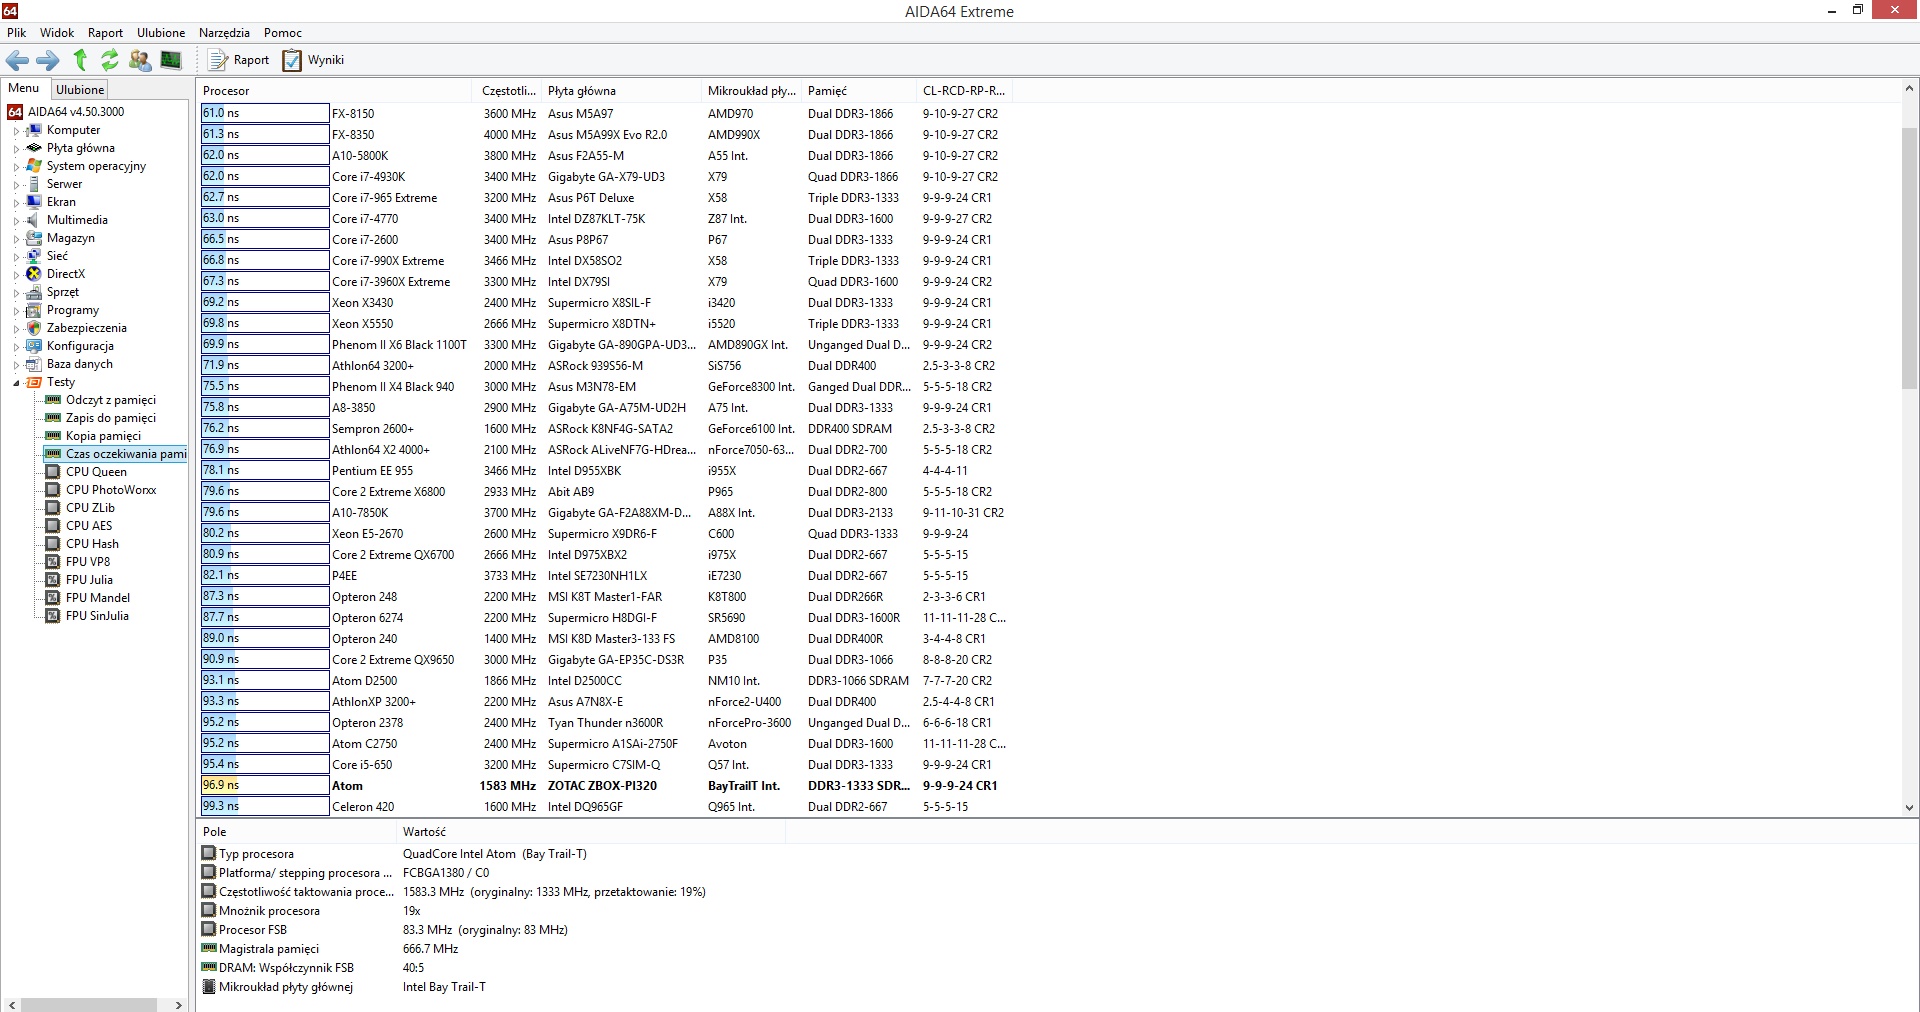1920x1012 pixels.
Task: Click the sidebar horizontal scrollbar right arrow
Action: [179, 1004]
